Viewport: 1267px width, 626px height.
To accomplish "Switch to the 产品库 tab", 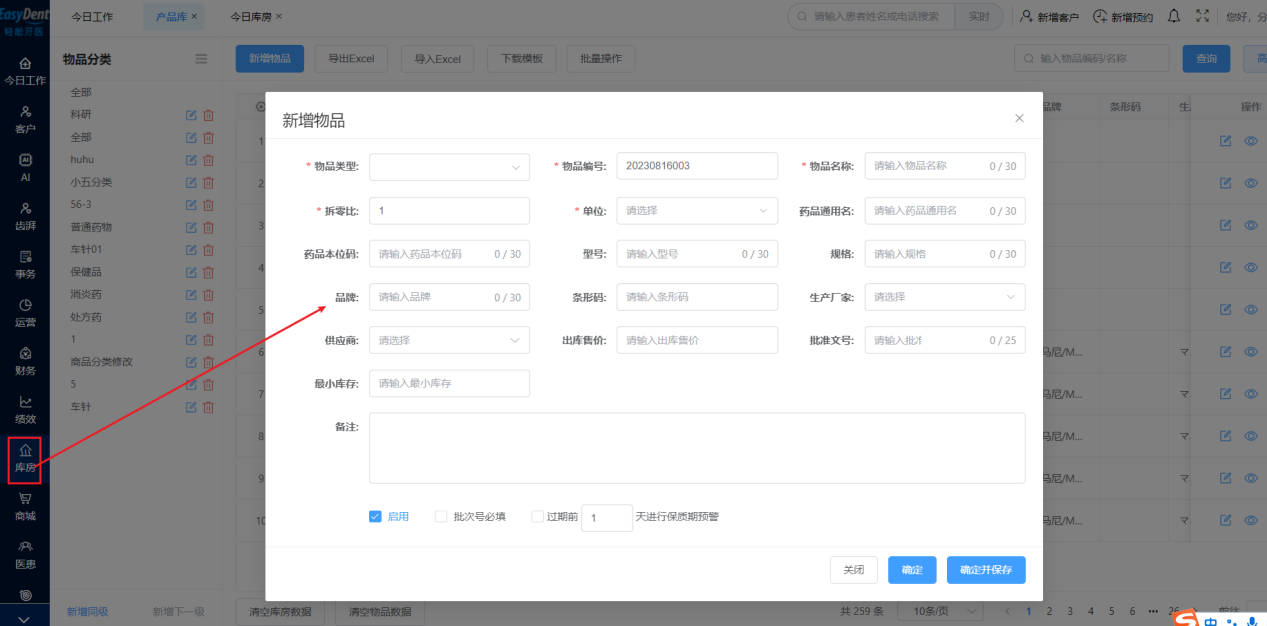I will [x=172, y=17].
